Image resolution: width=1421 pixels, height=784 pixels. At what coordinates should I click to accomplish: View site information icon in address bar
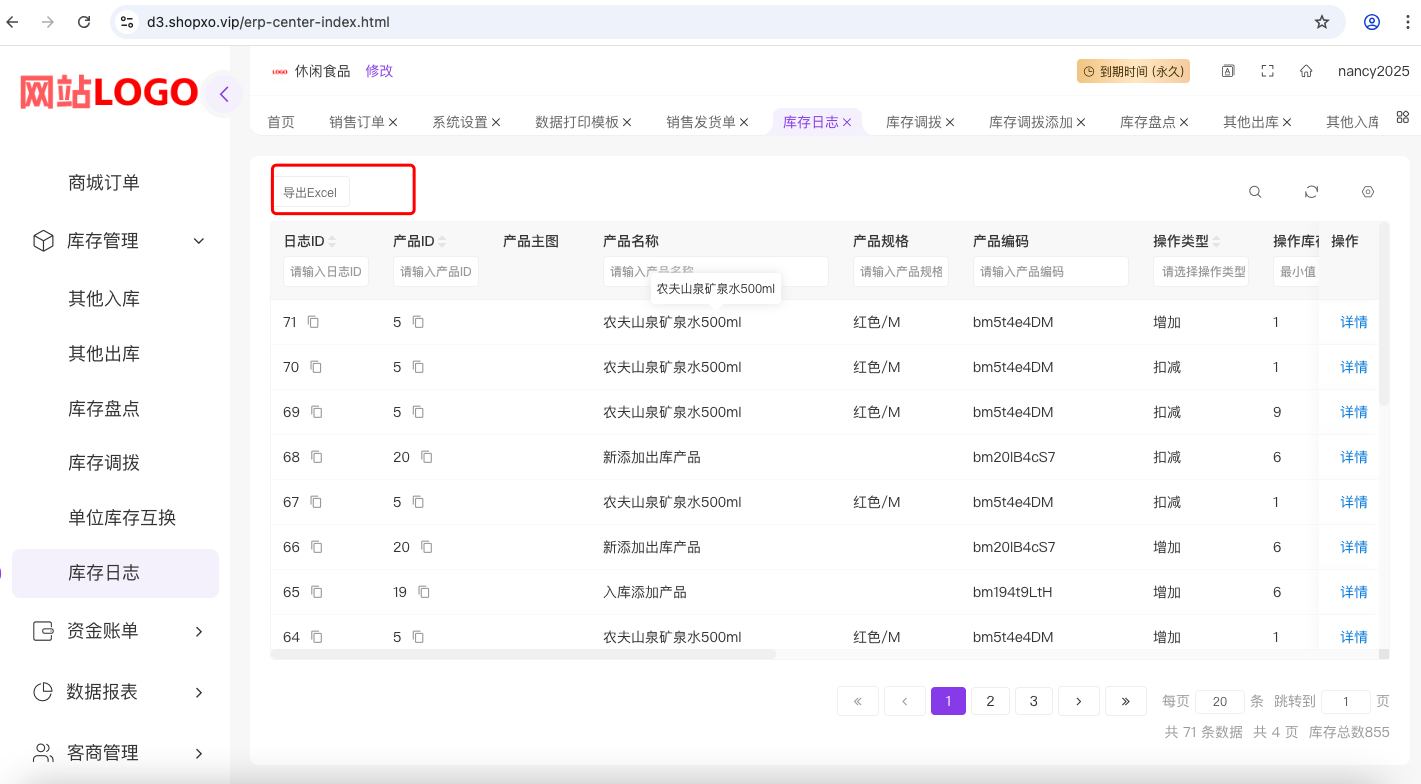pos(125,22)
